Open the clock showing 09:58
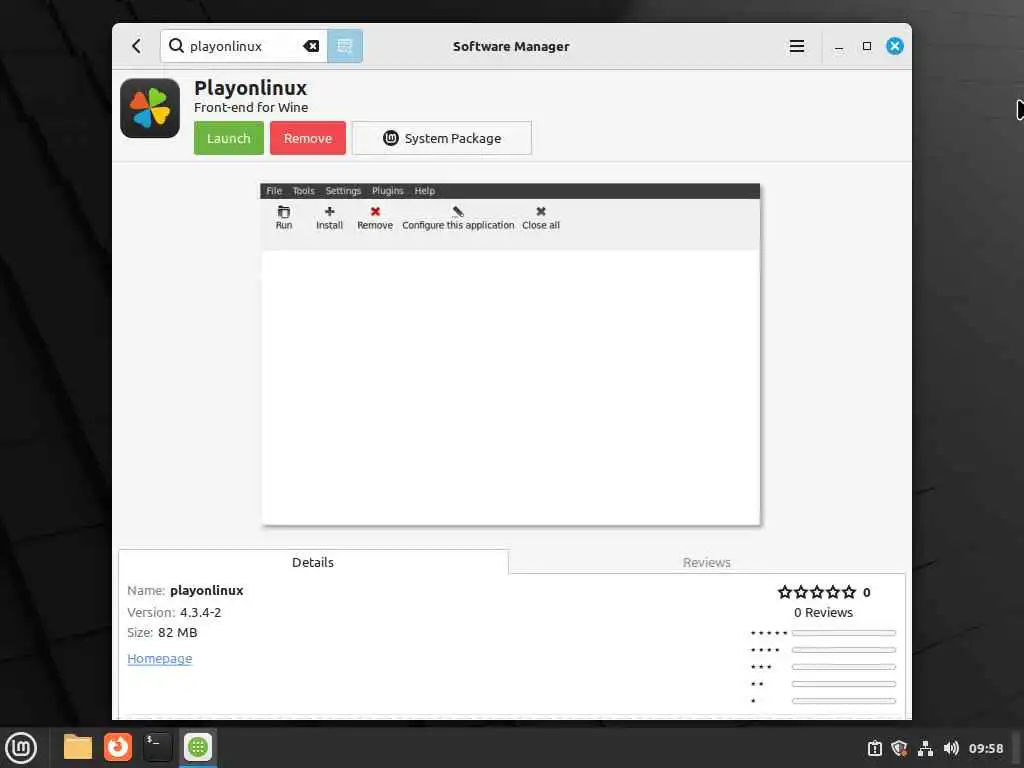The height and width of the screenshot is (768, 1024). (985, 748)
